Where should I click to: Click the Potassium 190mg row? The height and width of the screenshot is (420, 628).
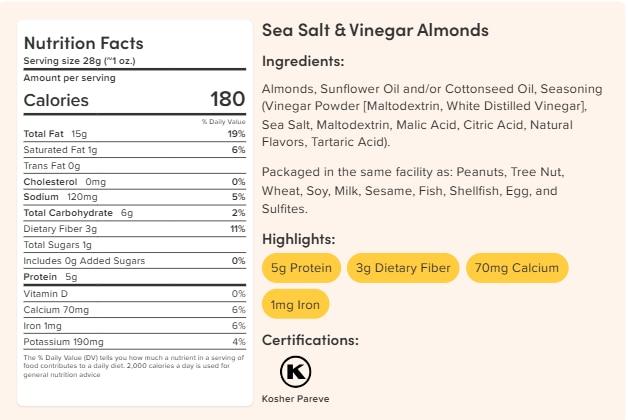coord(134,340)
